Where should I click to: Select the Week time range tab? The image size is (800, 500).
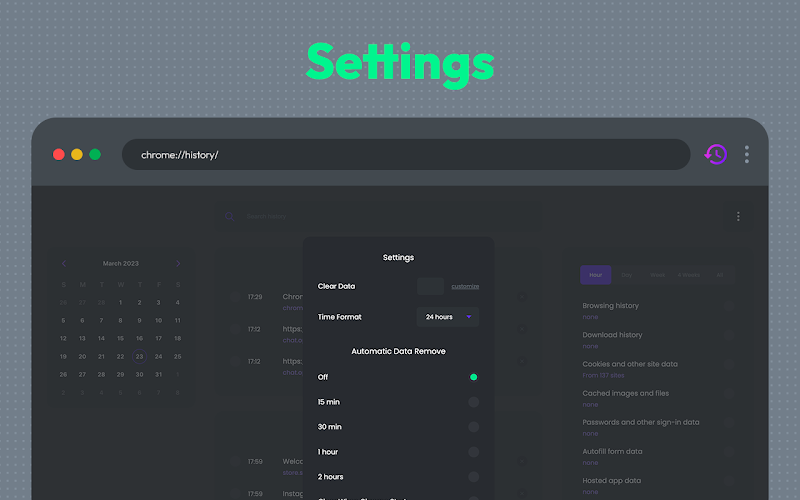[657, 275]
